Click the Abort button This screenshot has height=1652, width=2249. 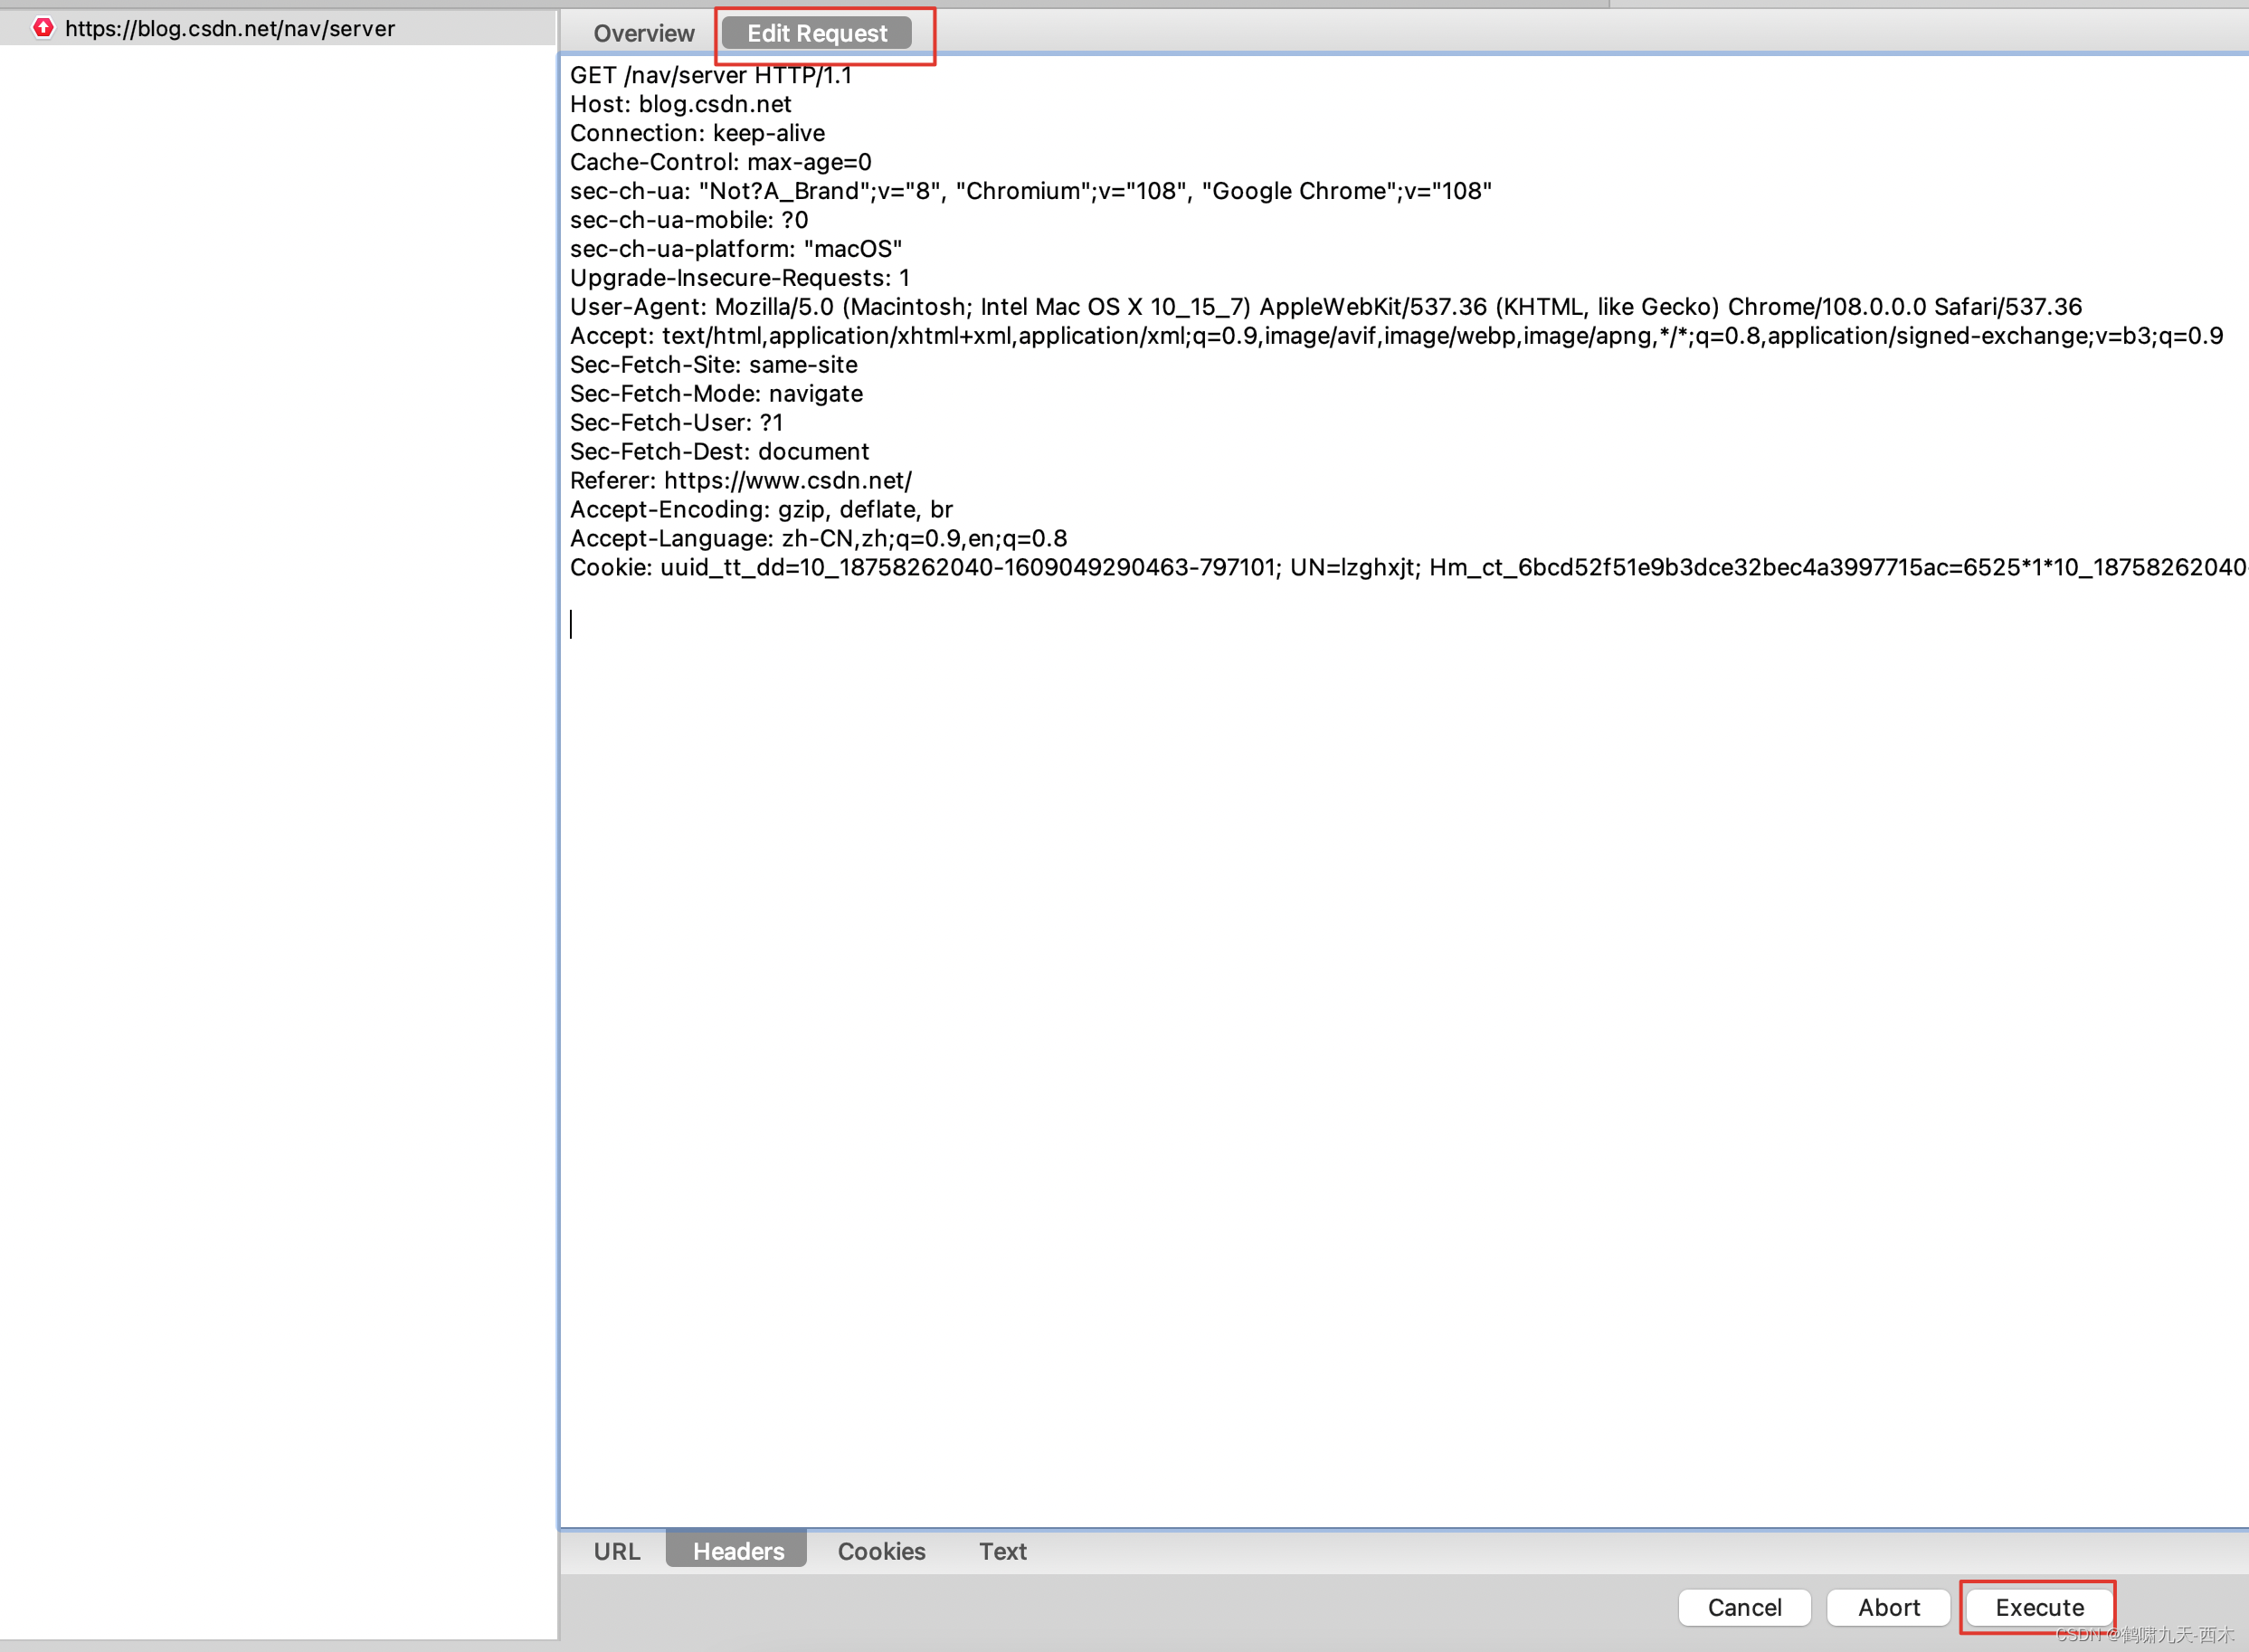[x=1888, y=1607]
